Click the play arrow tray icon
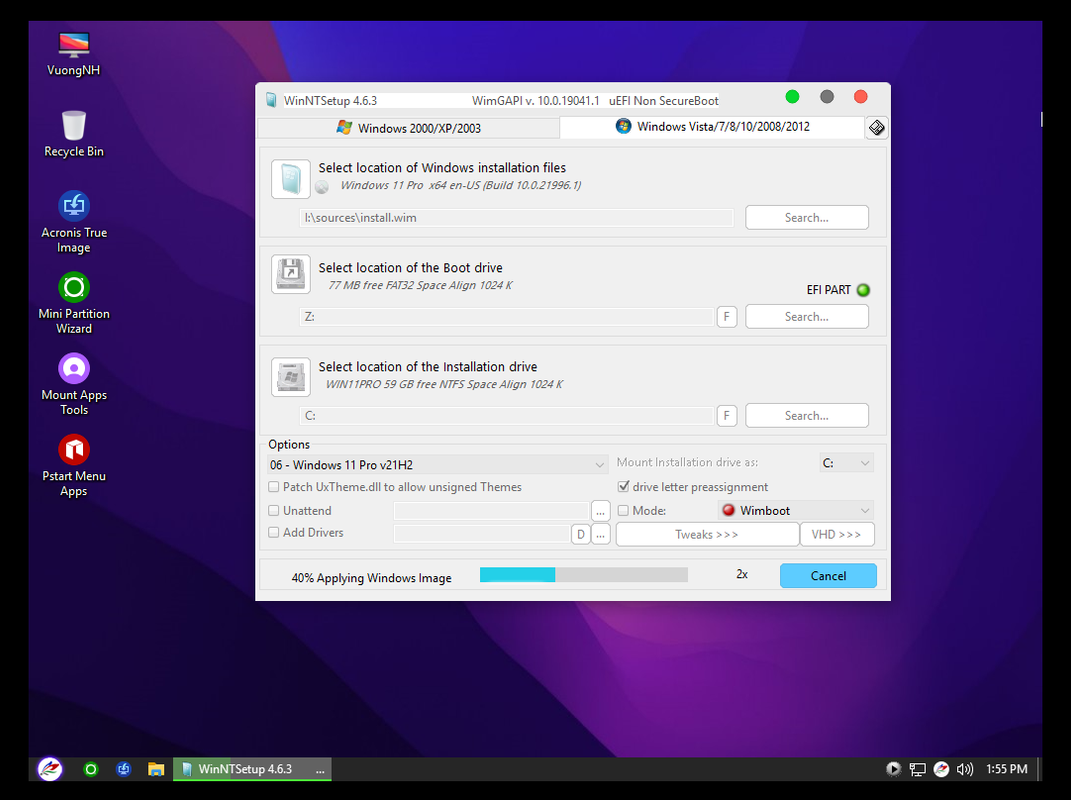Viewport: 1071px width, 800px height. point(893,769)
